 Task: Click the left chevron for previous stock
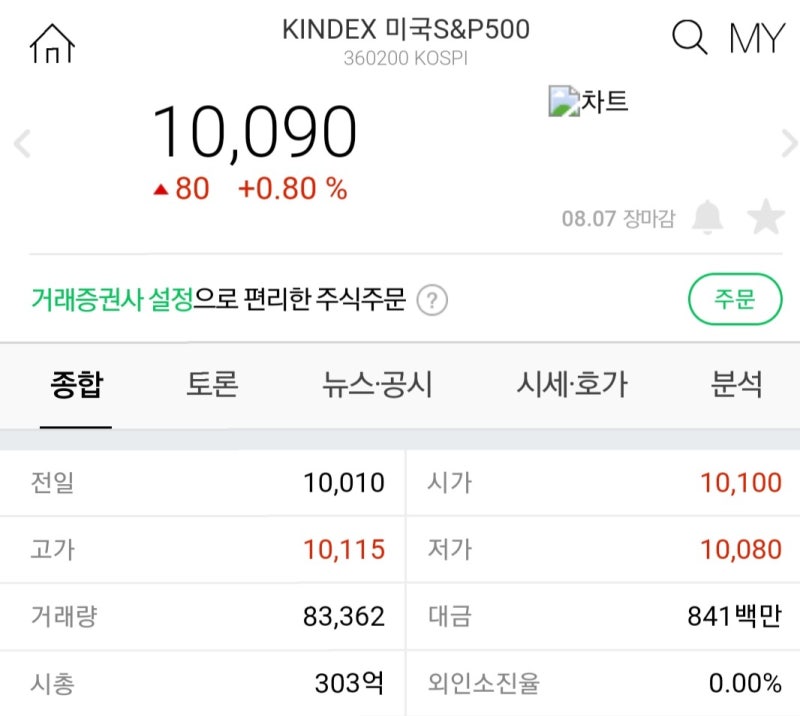21,143
